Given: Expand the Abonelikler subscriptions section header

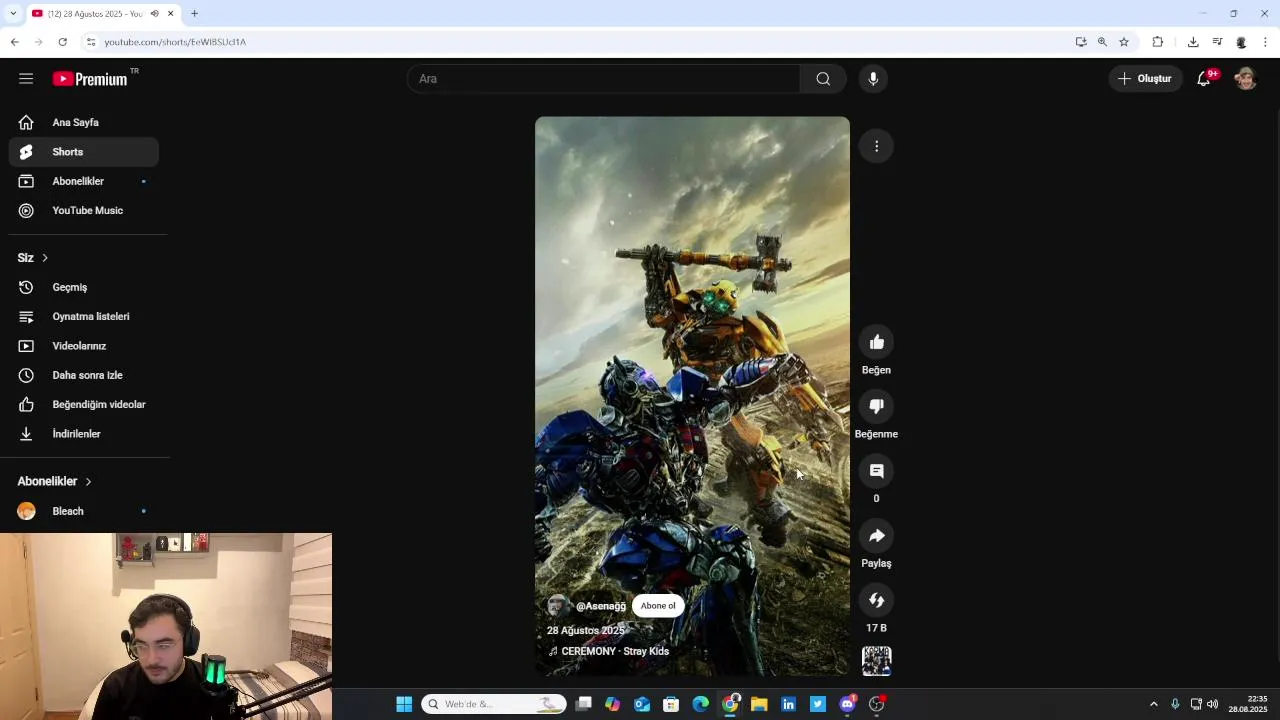Looking at the screenshot, I should click(x=55, y=482).
